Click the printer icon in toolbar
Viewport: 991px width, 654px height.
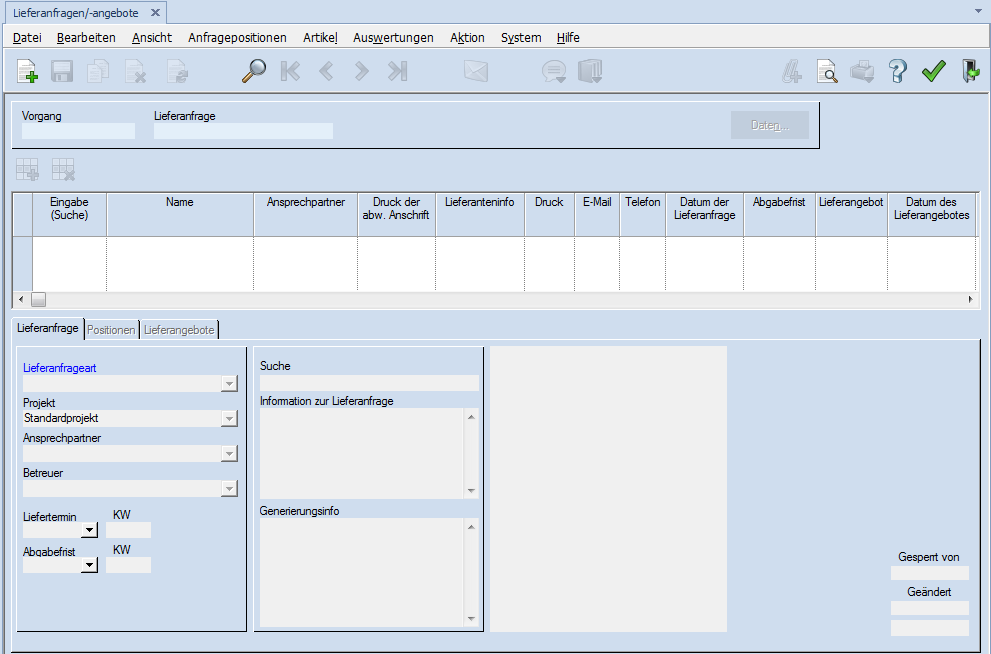tap(862, 72)
